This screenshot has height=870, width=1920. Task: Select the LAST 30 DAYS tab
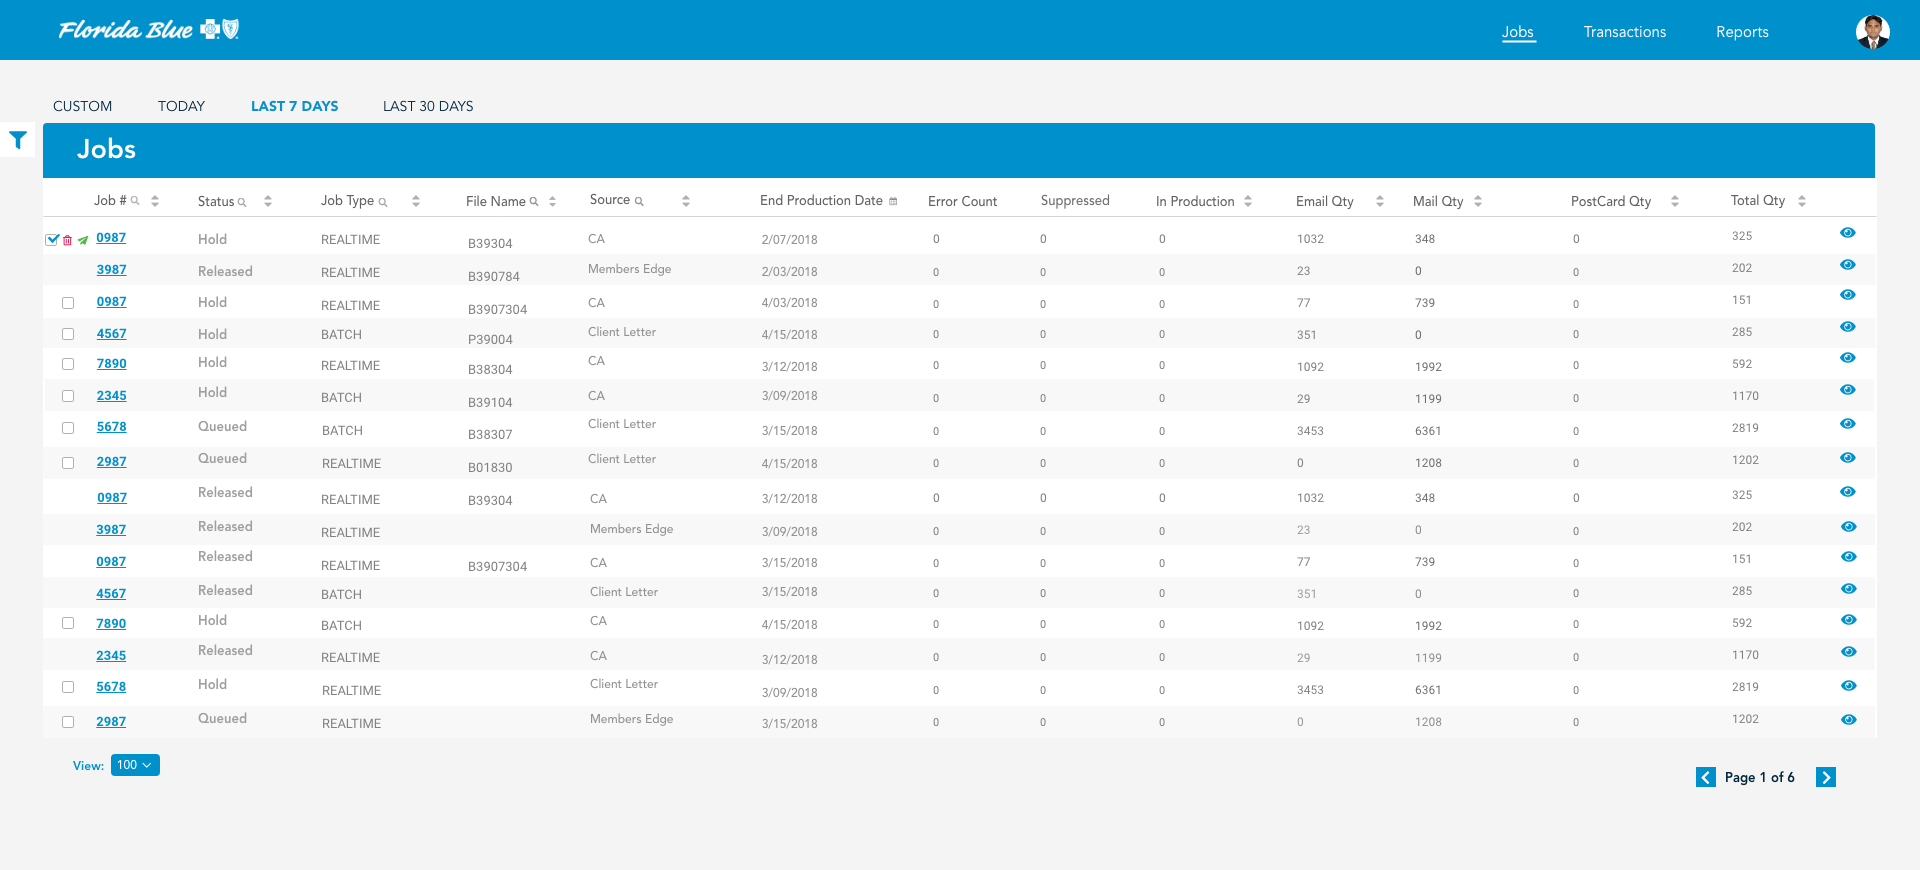[x=428, y=106]
